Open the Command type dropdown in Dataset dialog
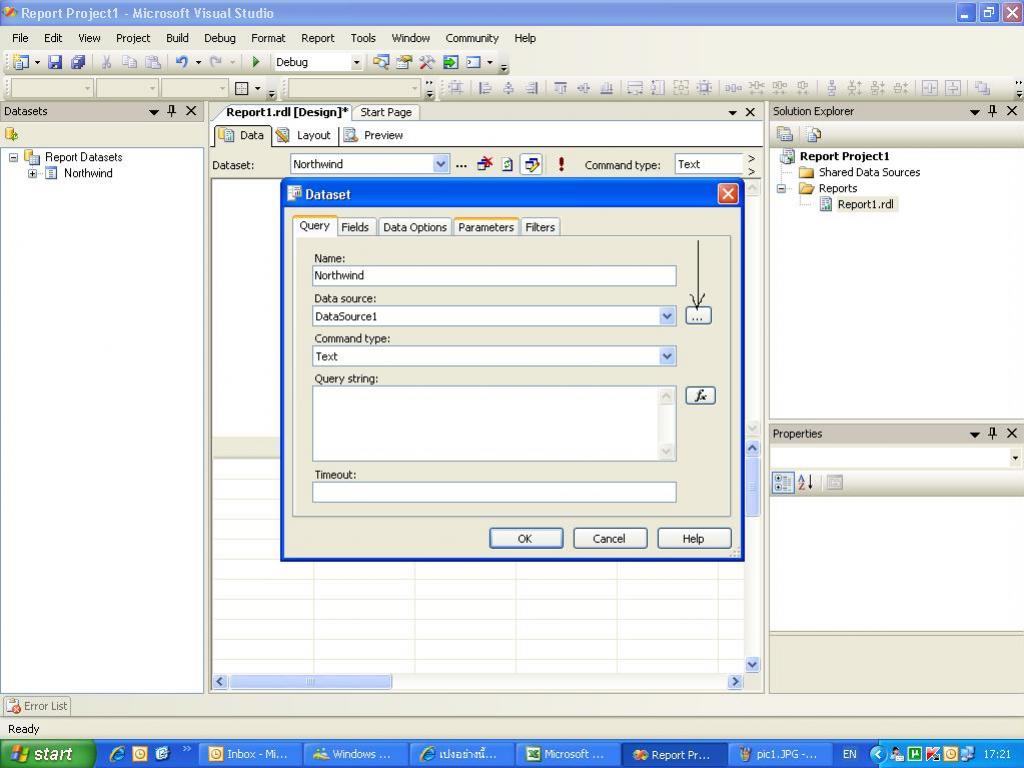This screenshot has height=768, width=1024. (667, 357)
